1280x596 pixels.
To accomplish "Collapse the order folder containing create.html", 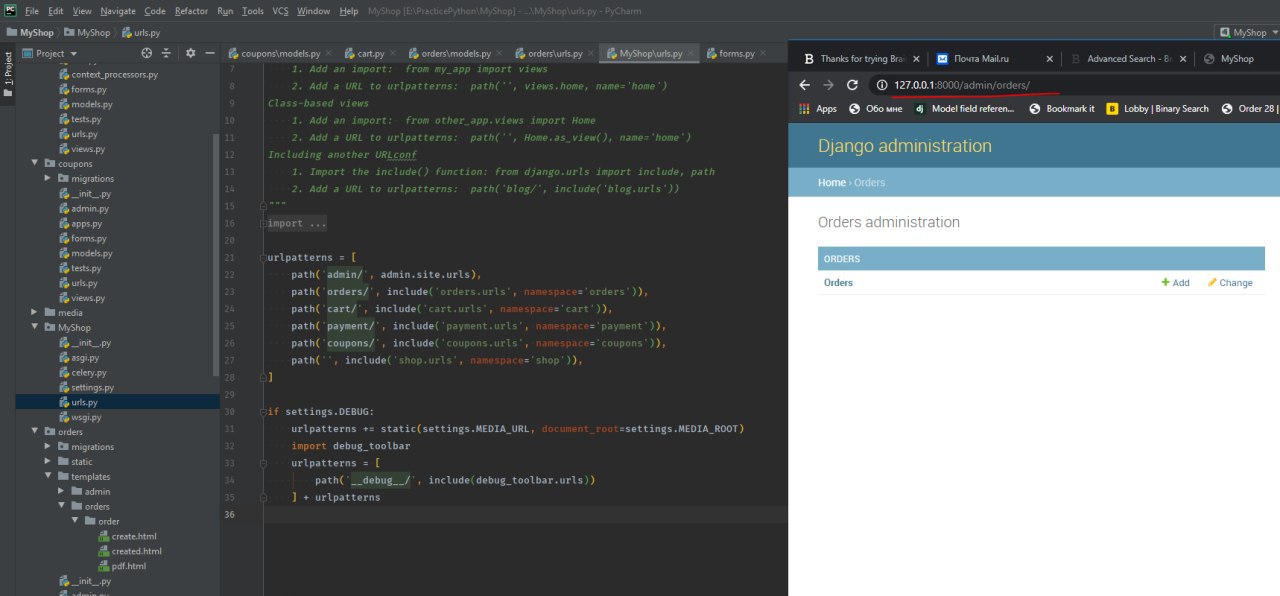I will (75, 521).
